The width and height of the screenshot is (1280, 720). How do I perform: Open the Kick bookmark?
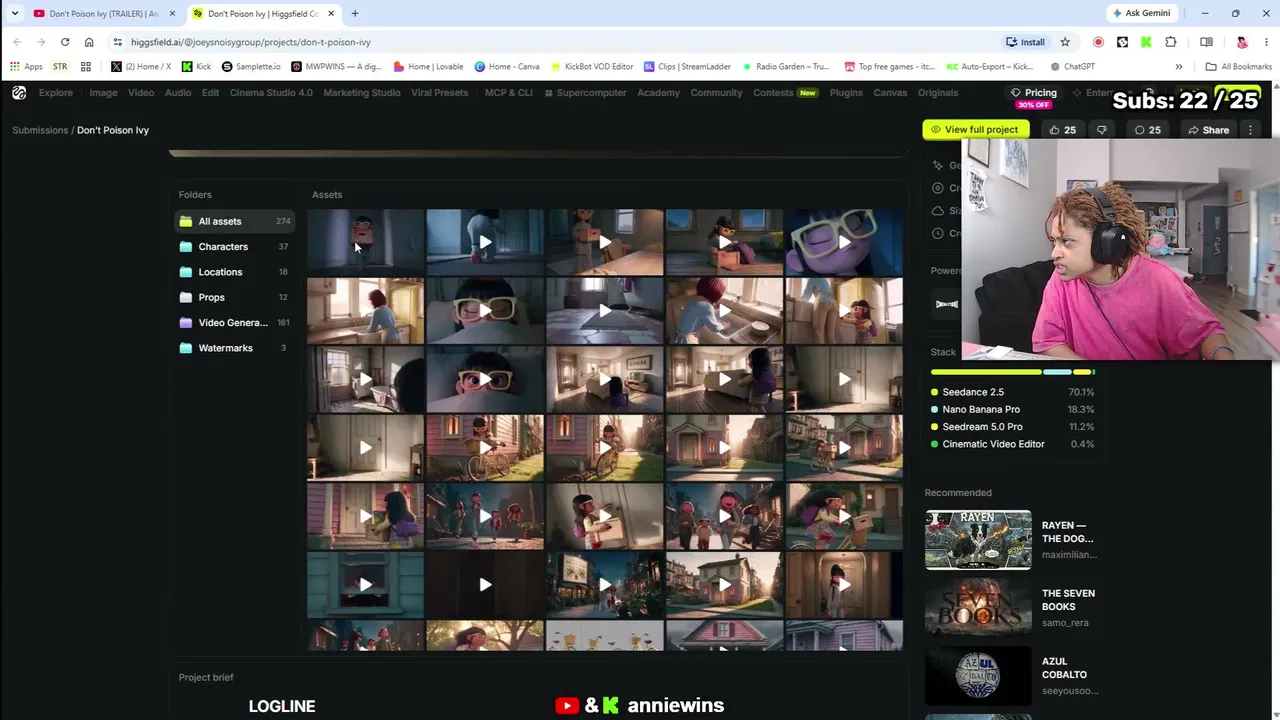pyautogui.click(x=197, y=67)
